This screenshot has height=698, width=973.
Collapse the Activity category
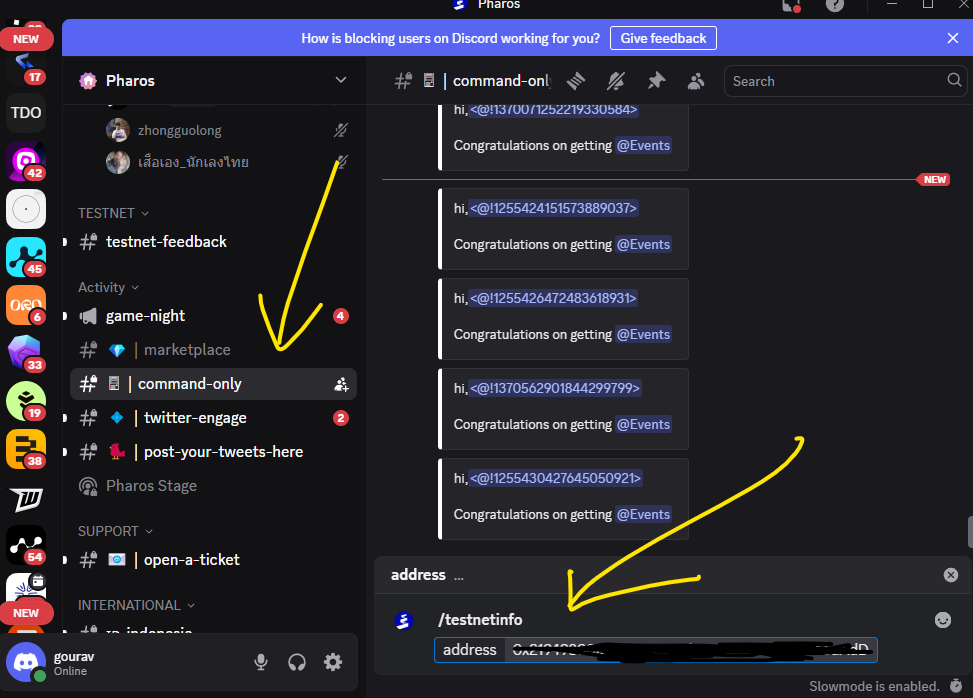tap(109, 287)
